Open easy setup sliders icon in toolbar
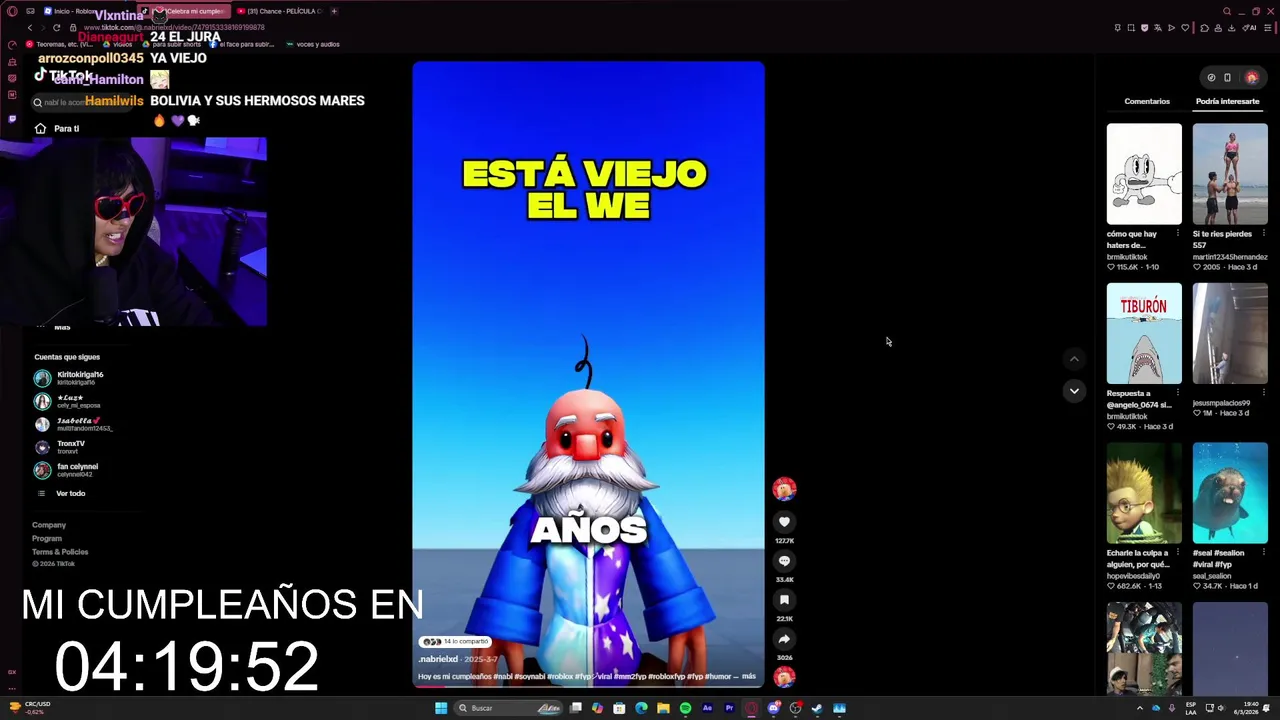Viewport: 1280px width, 720px height. click(1268, 28)
